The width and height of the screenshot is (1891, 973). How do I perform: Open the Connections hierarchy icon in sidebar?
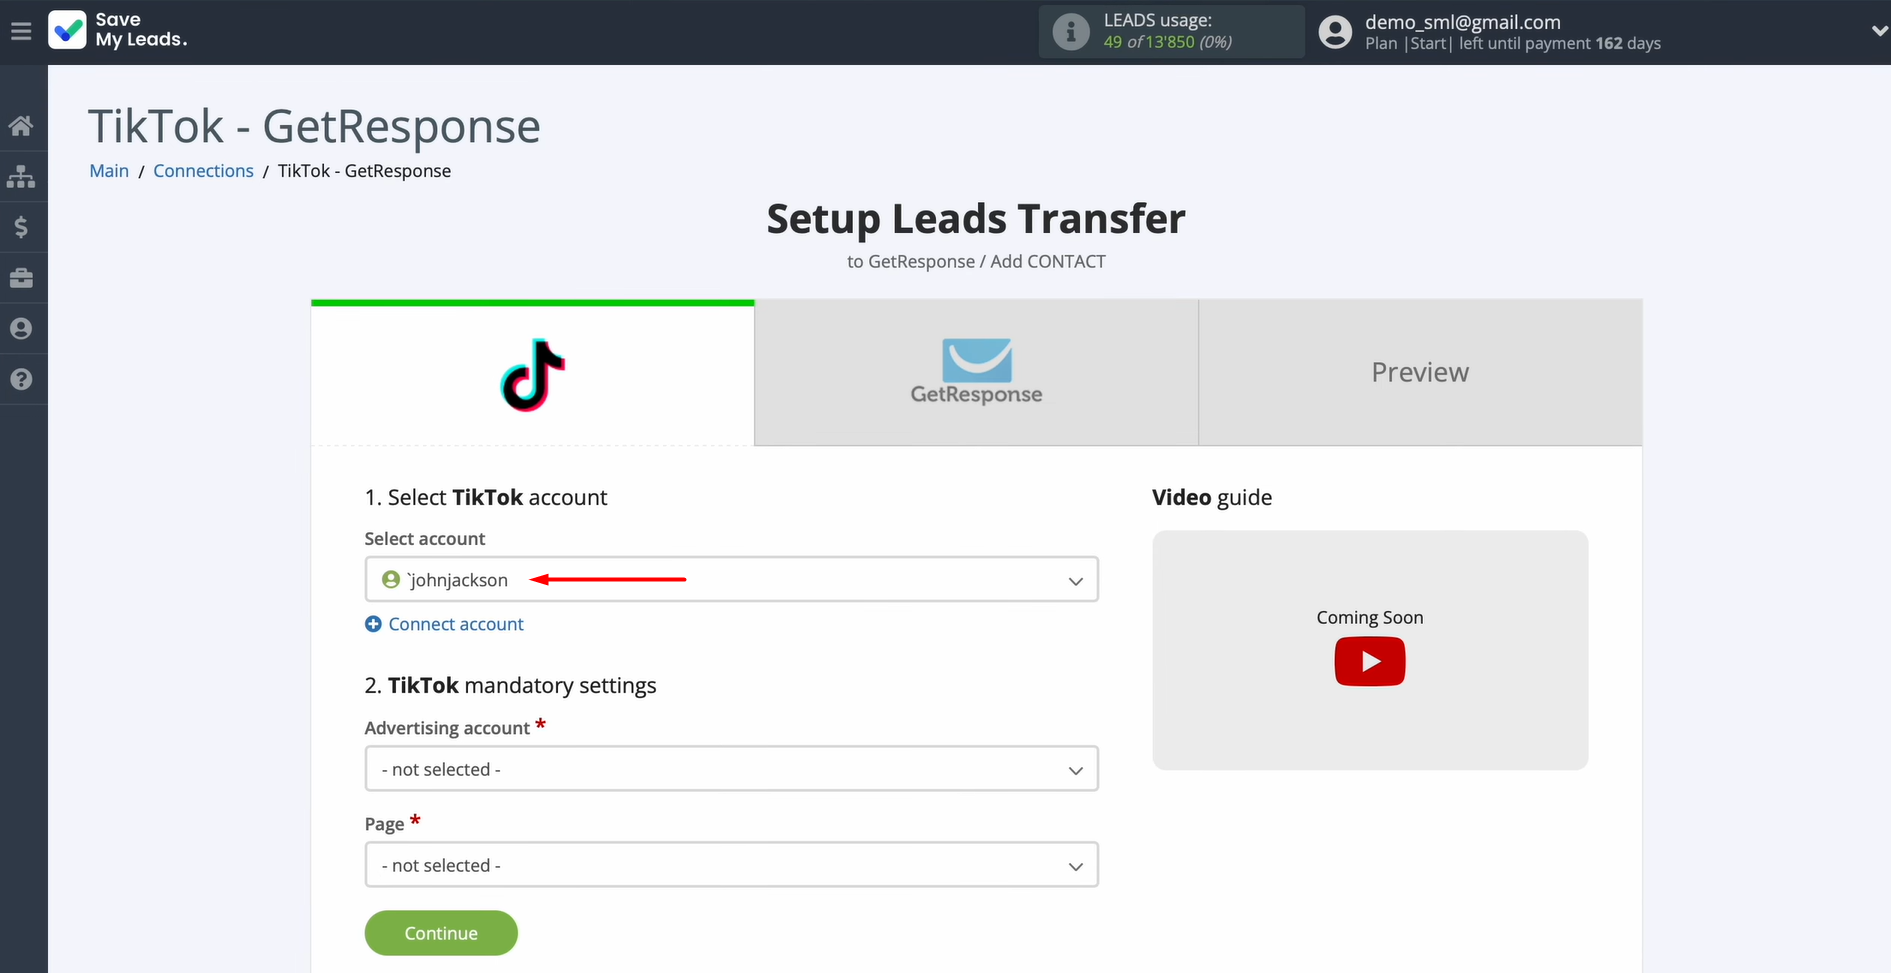22,176
